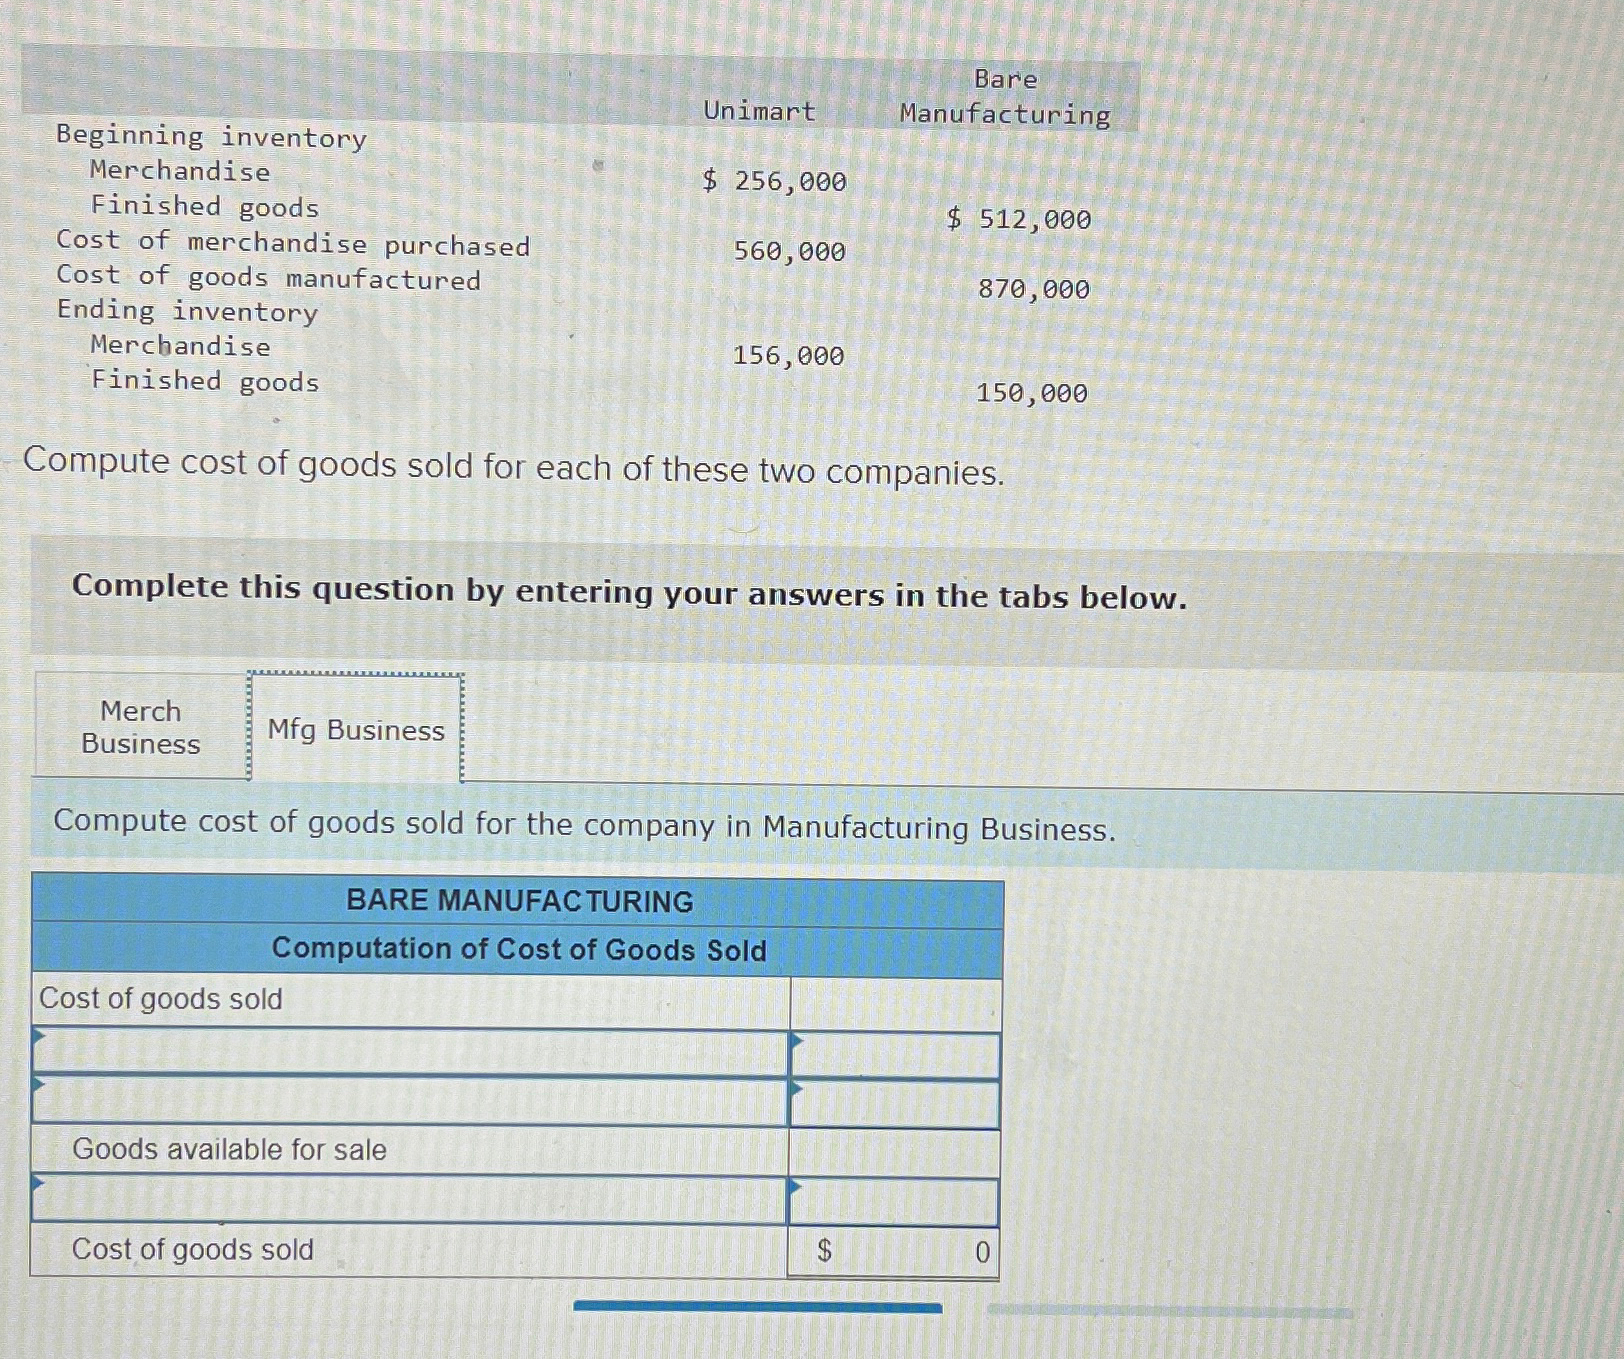Viewport: 1624px width, 1359px height.
Task: Click Finished goods under Ending inventory
Action: coord(205,381)
